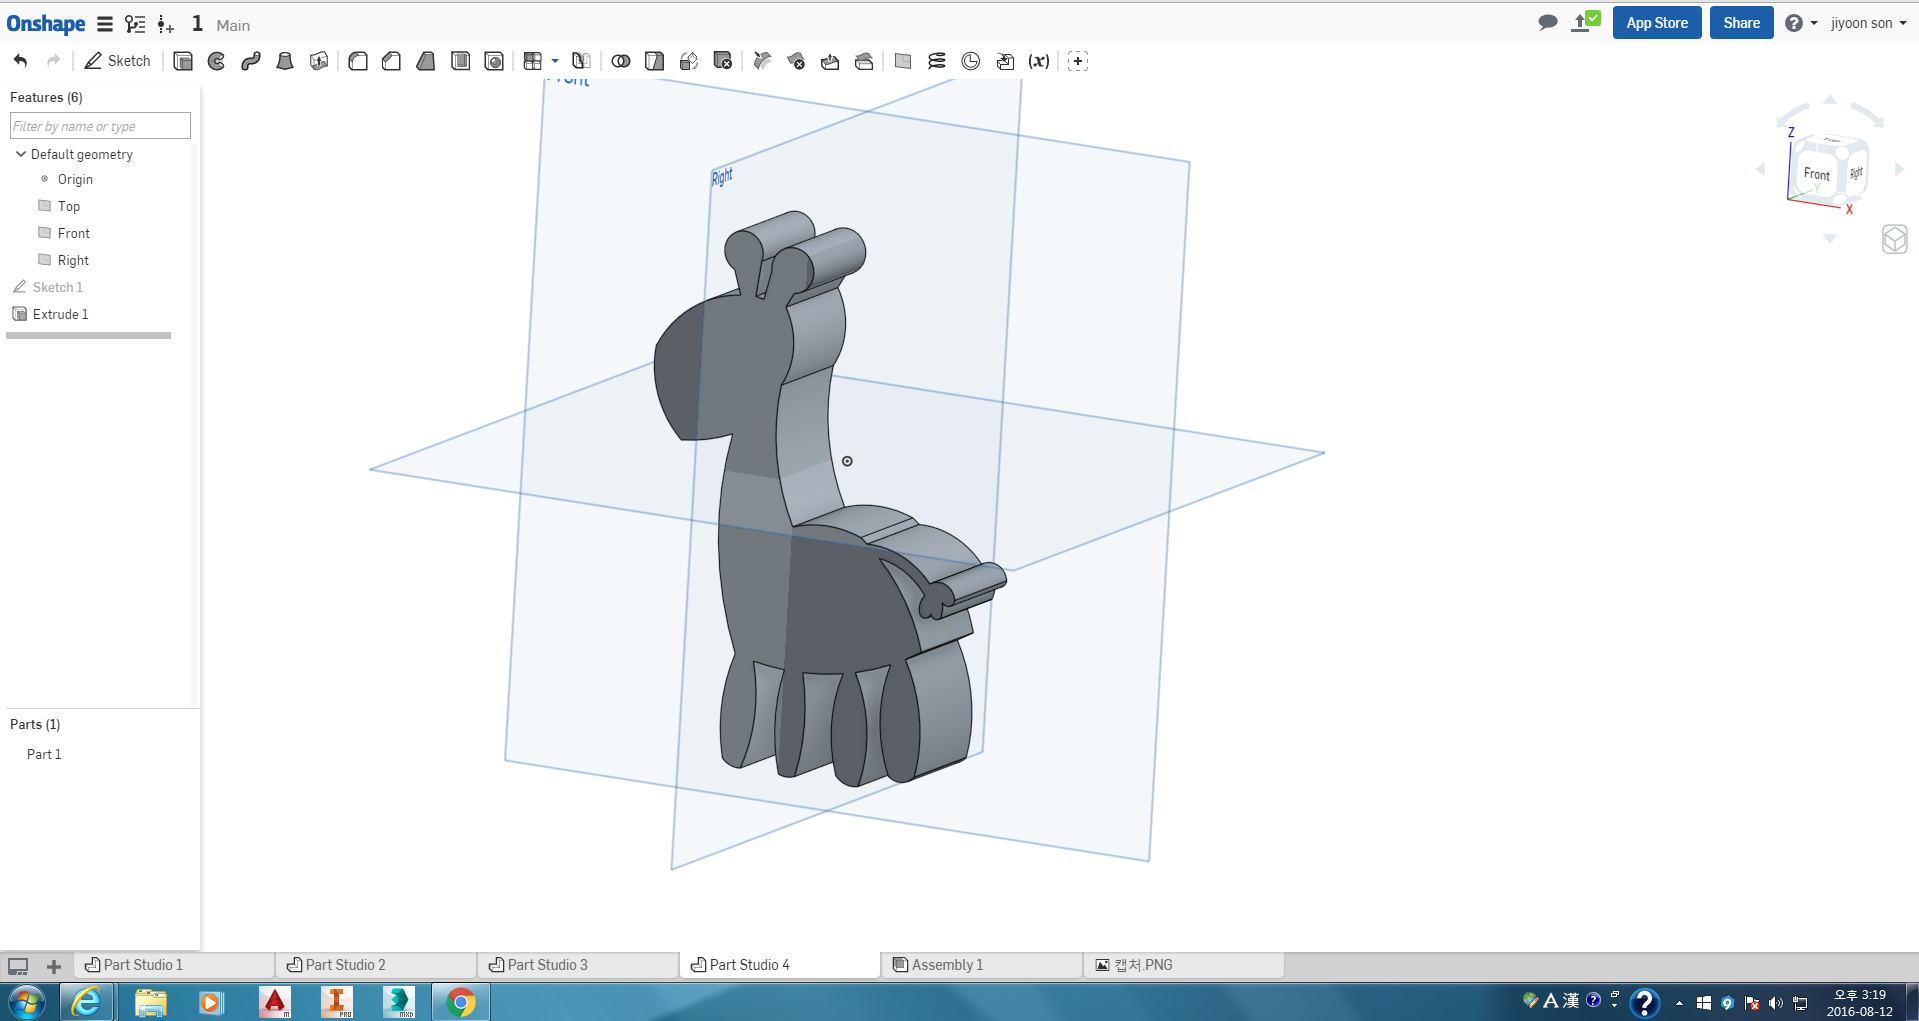Select the Split tool

[x=655, y=61]
